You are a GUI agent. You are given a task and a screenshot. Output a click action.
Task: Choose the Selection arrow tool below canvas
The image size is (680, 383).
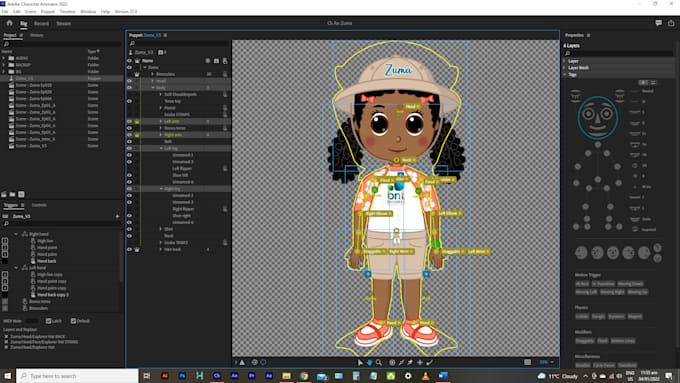coord(360,363)
